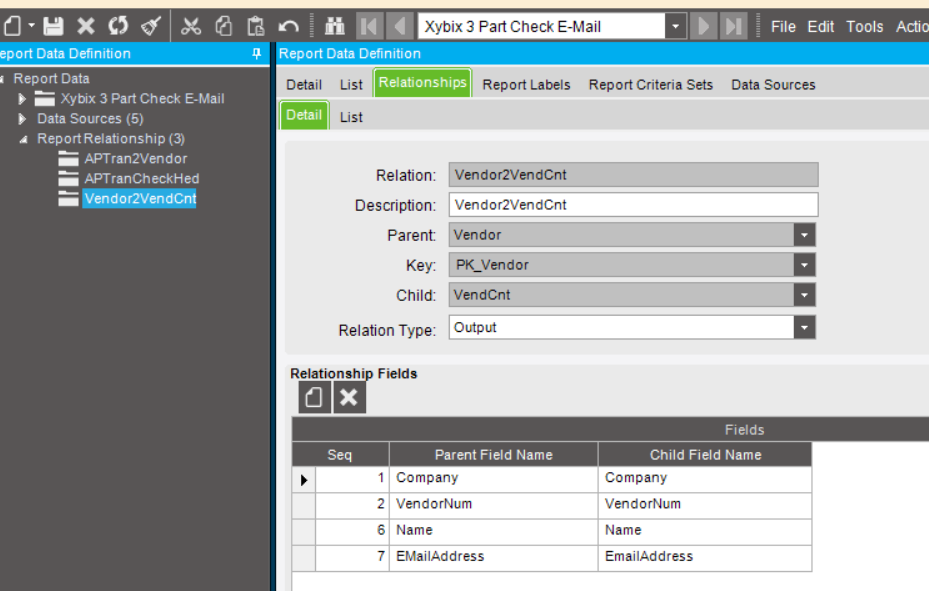
Task: Go to next record arrow icon
Action: coord(704,26)
